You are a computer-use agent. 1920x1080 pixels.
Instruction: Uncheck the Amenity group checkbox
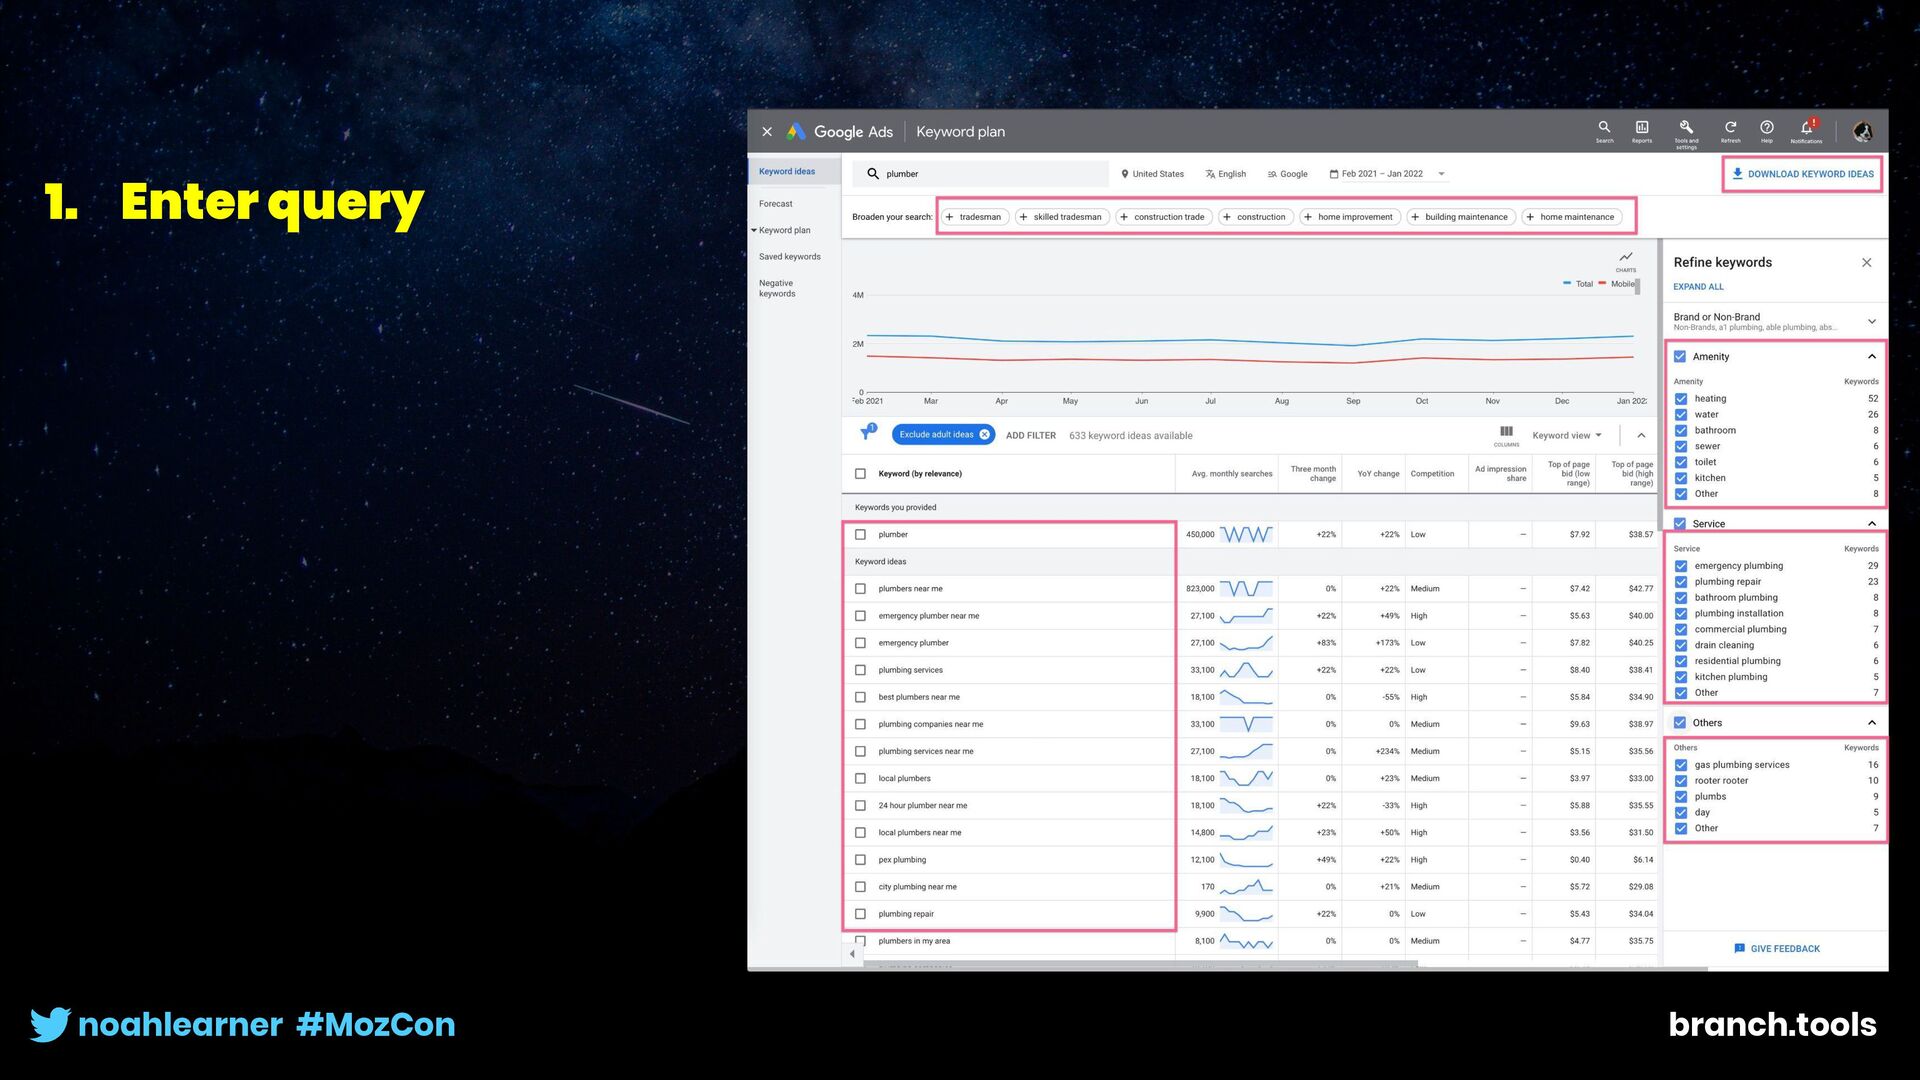[1680, 357]
